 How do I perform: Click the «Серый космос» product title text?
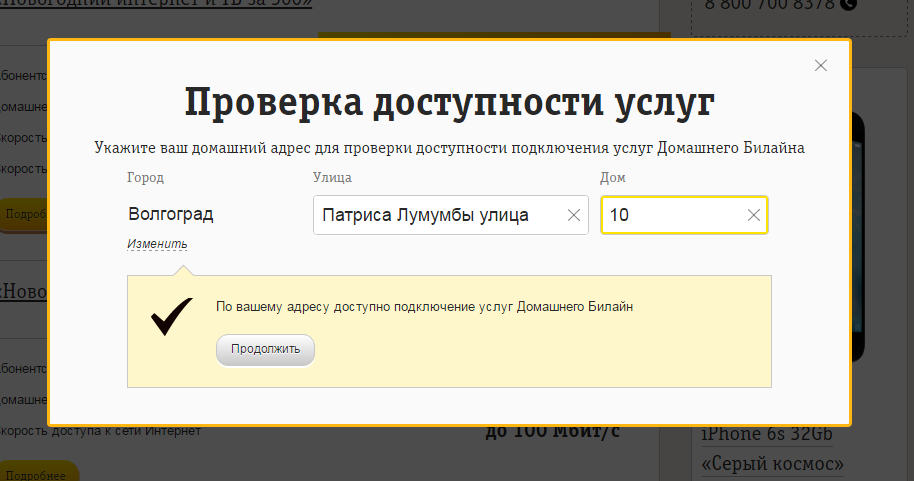pos(772,464)
